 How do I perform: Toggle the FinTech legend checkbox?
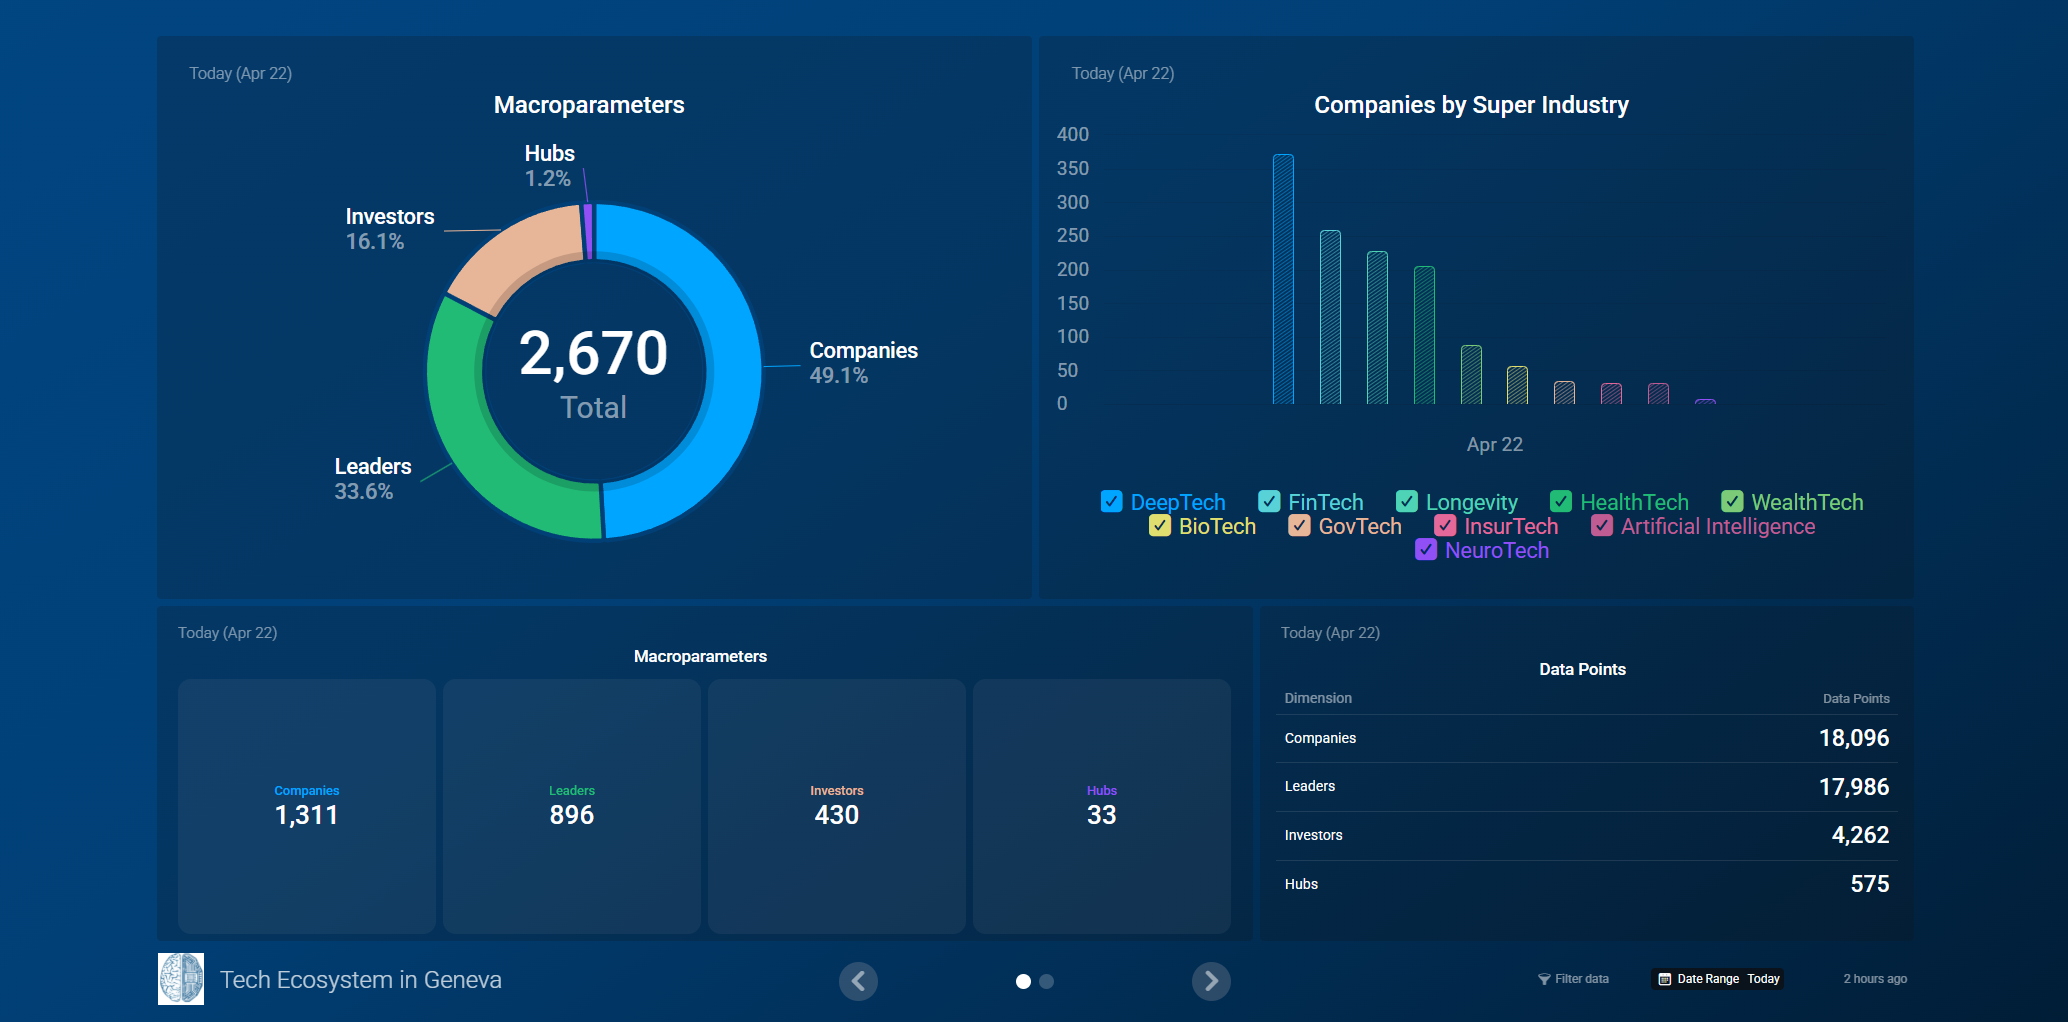click(x=1269, y=501)
